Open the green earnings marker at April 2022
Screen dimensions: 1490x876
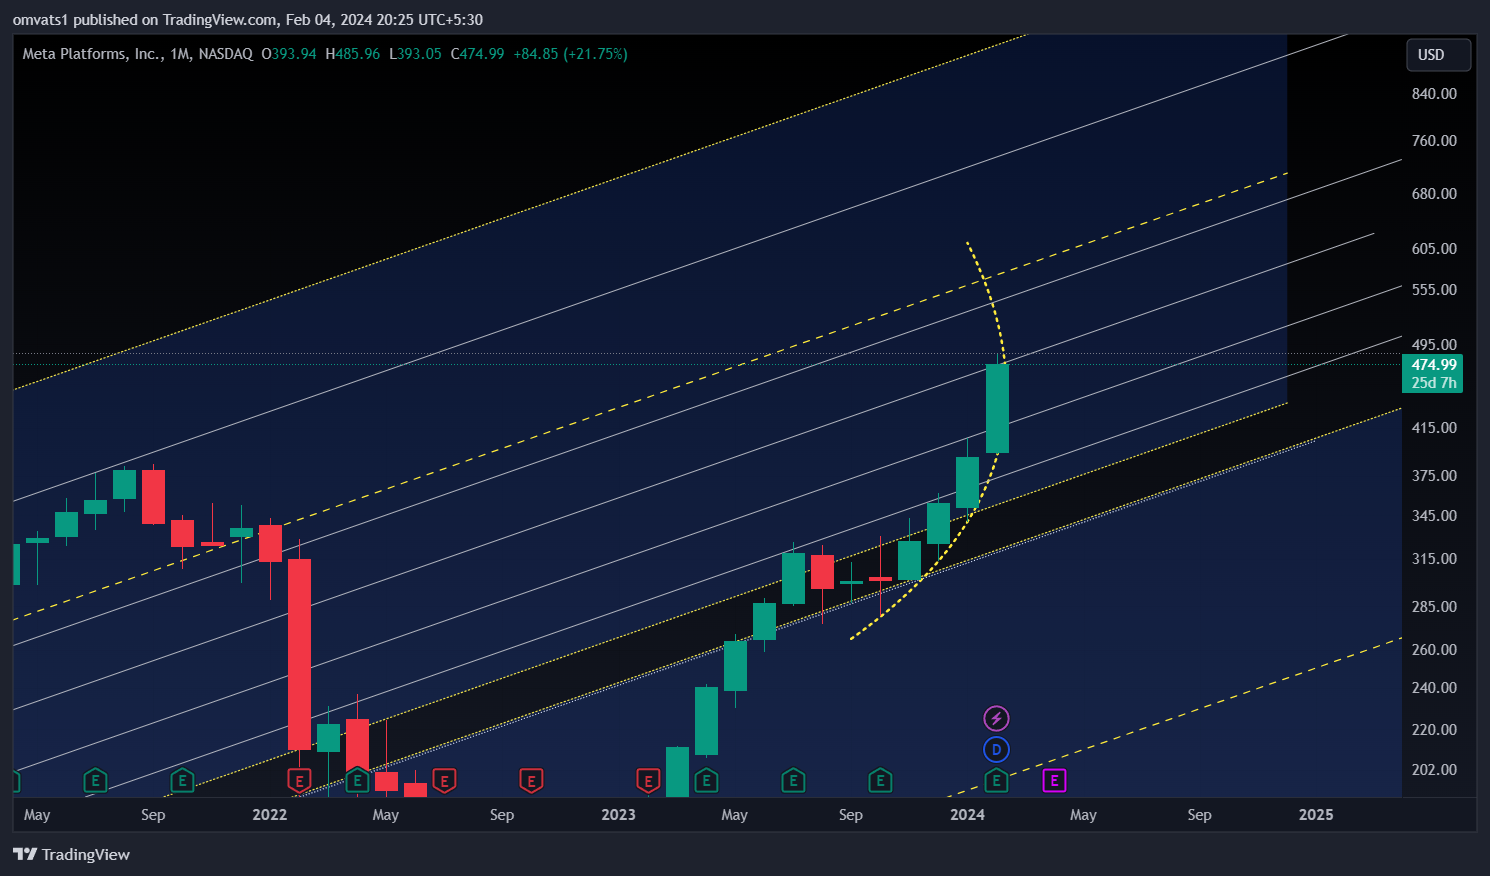[357, 780]
